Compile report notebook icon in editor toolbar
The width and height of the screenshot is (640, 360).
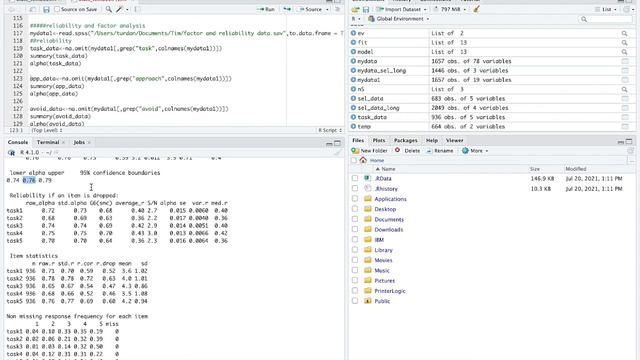click(137, 9)
